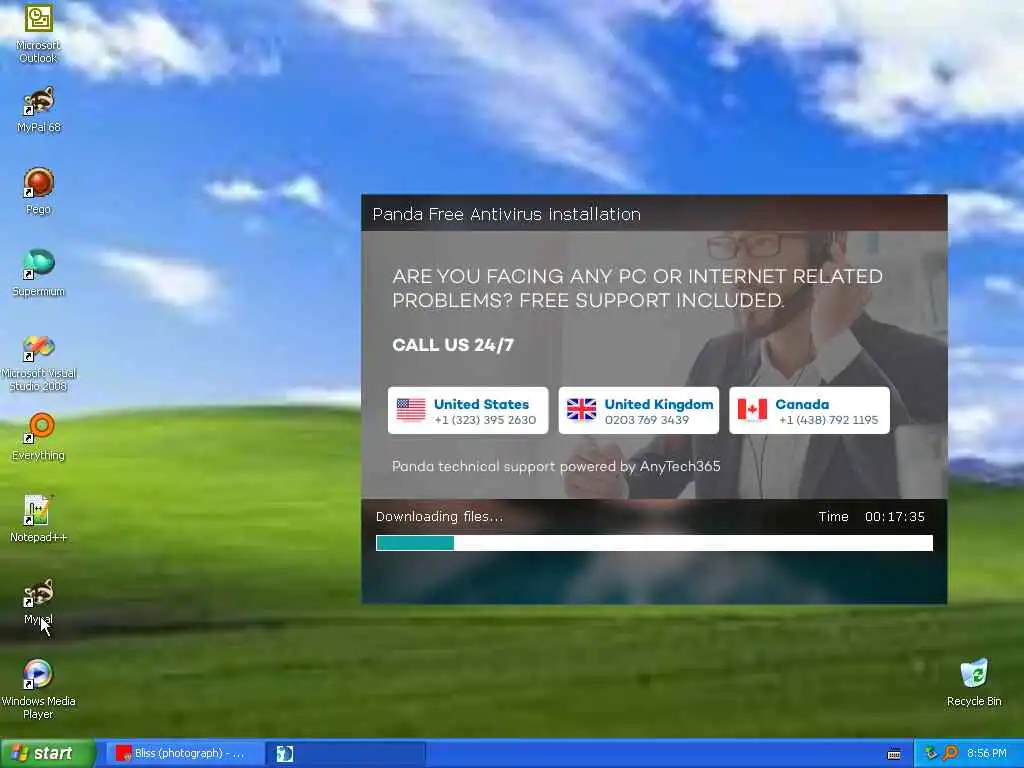
Task: Activate the Panda installer taskbar button
Action: pos(345,753)
